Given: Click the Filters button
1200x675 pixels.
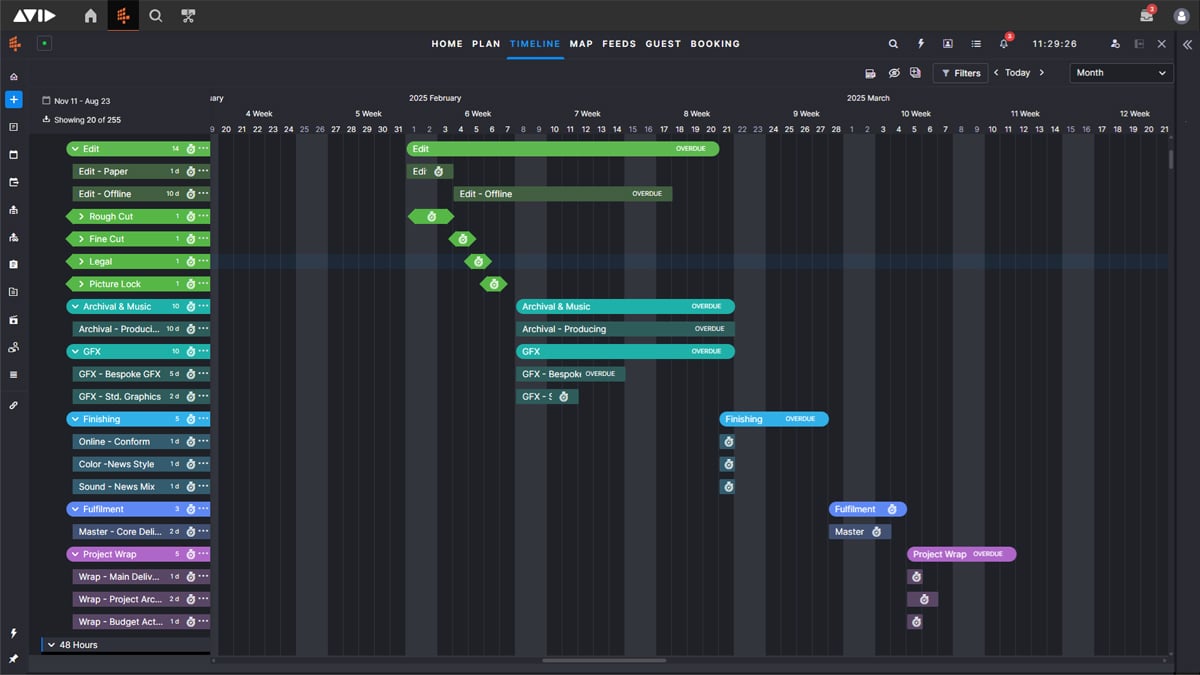Looking at the screenshot, I should (x=960, y=73).
